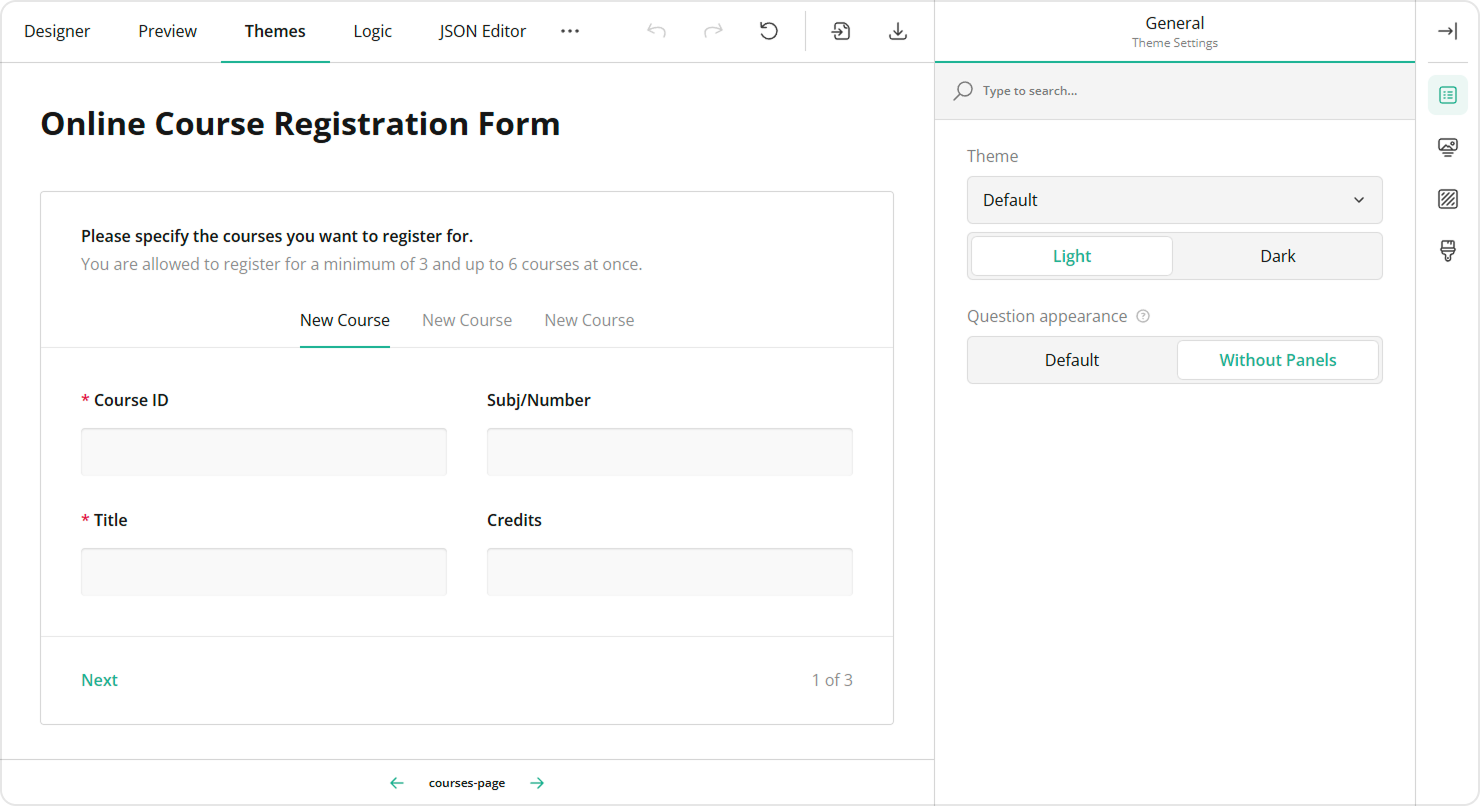The height and width of the screenshot is (806, 1480).
Task: Click the undo arrow icon
Action: pyautogui.click(x=656, y=31)
